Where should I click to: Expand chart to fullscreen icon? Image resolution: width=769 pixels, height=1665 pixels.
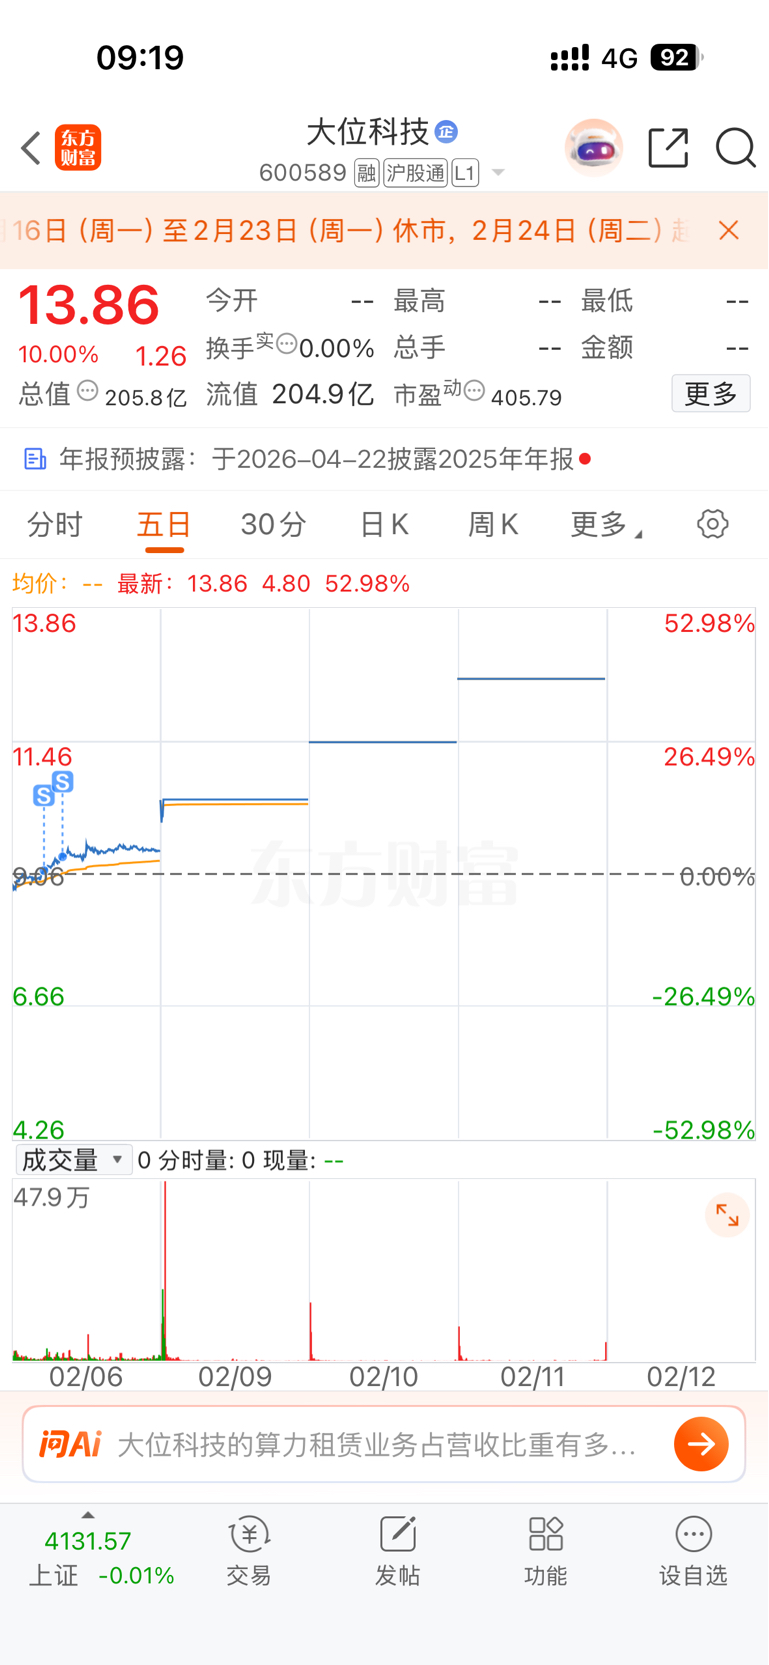(x=727, y=1216)
